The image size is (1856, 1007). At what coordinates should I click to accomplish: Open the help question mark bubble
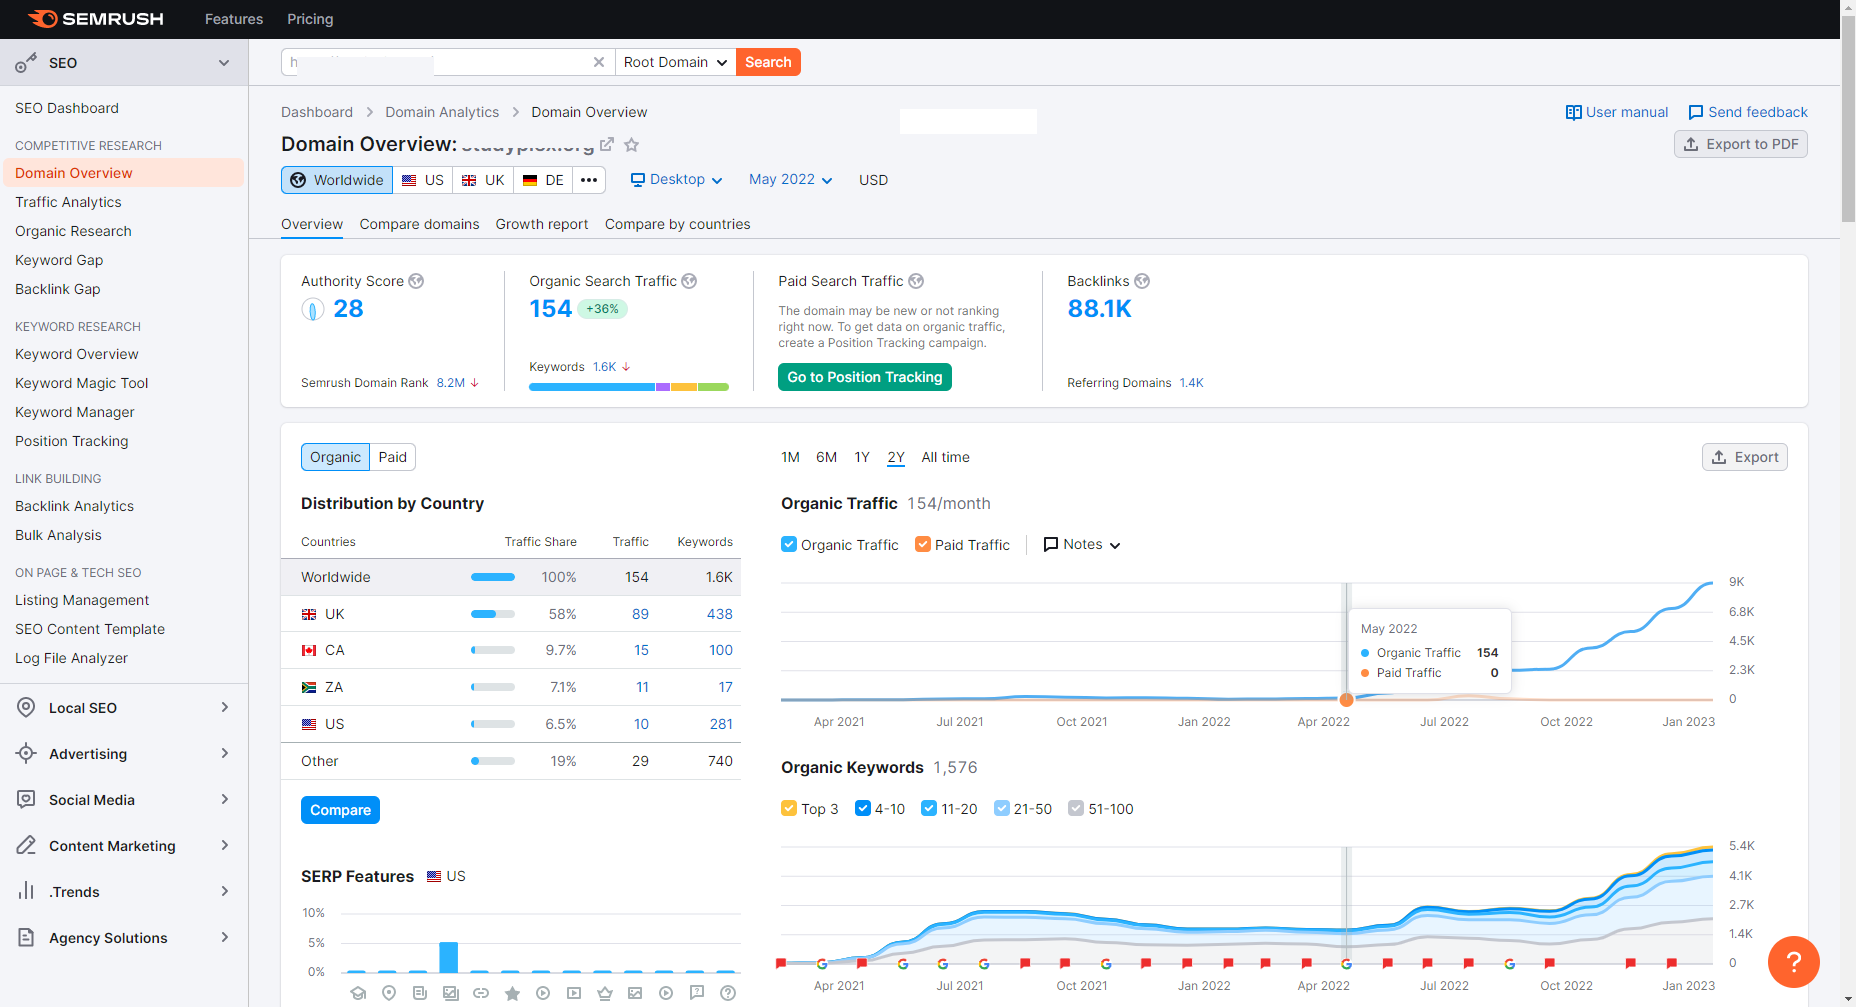1794,962
